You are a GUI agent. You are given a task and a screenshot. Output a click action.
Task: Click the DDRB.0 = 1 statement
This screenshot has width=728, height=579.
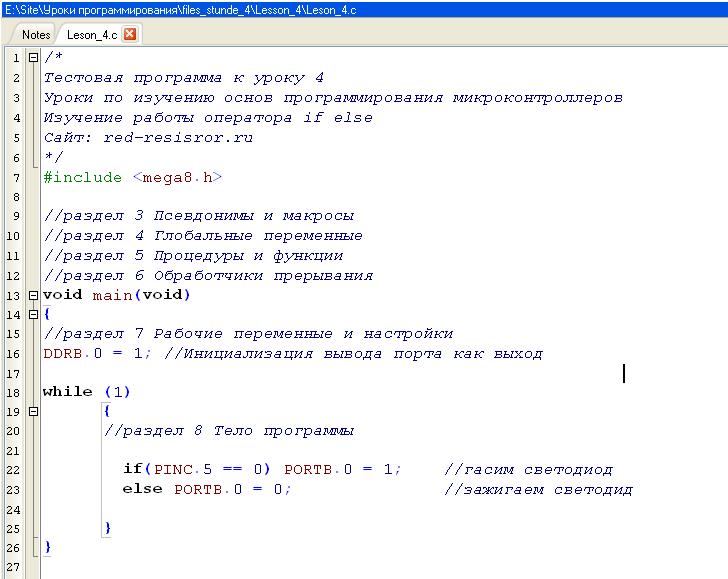click(x=97, y=353)
